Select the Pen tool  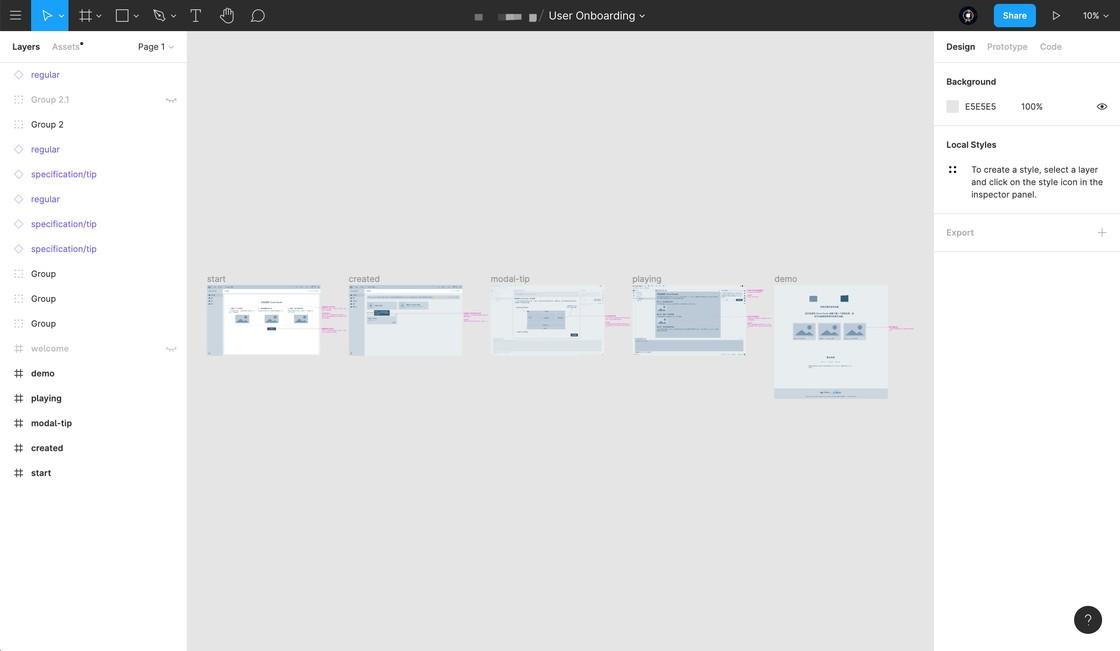tap(159, 15)
